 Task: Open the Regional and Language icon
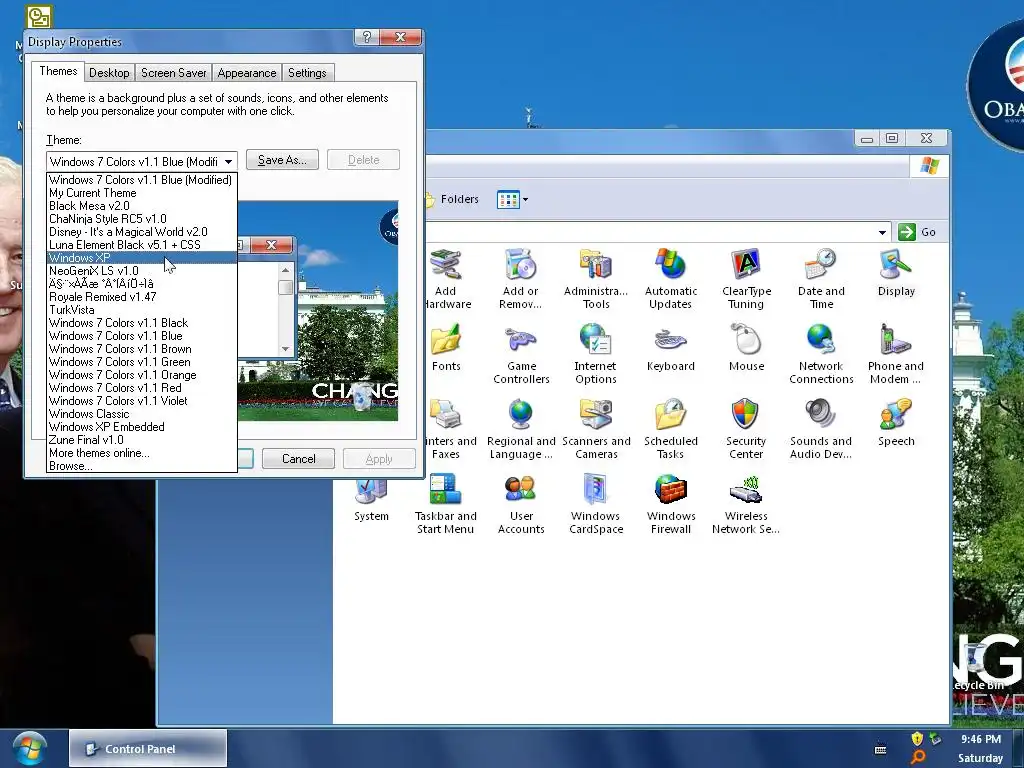[520, 429]
